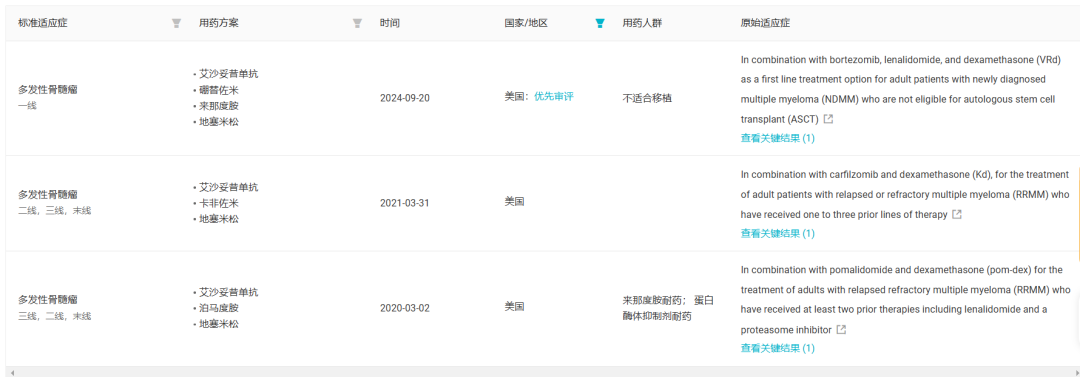Image resolution: width=1080 pixels, height=377 pixels.
Task: Click the 用药人群 column header
Action: (x=642, y=23)
